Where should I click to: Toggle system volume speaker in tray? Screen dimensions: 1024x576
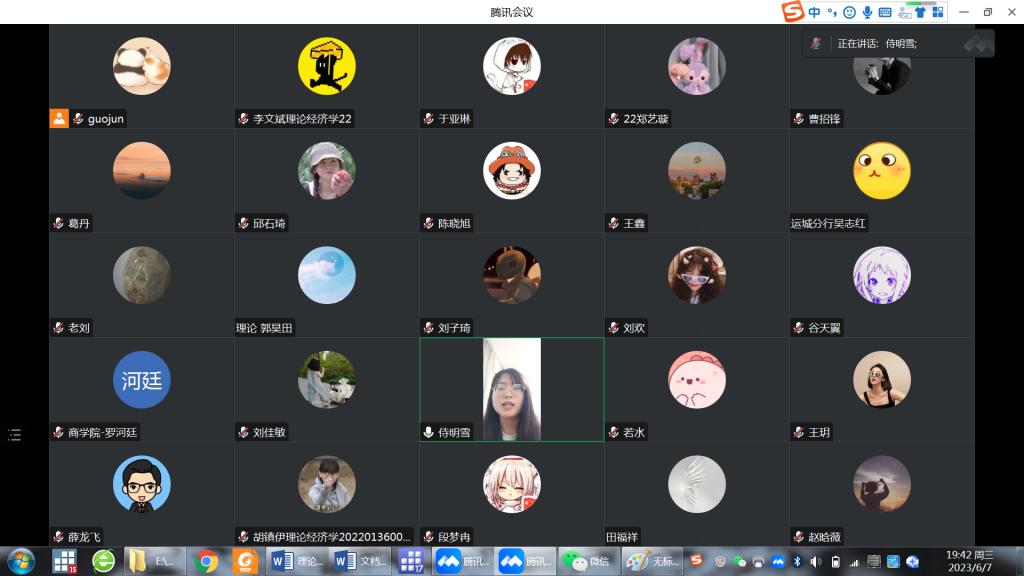(815, 562)
